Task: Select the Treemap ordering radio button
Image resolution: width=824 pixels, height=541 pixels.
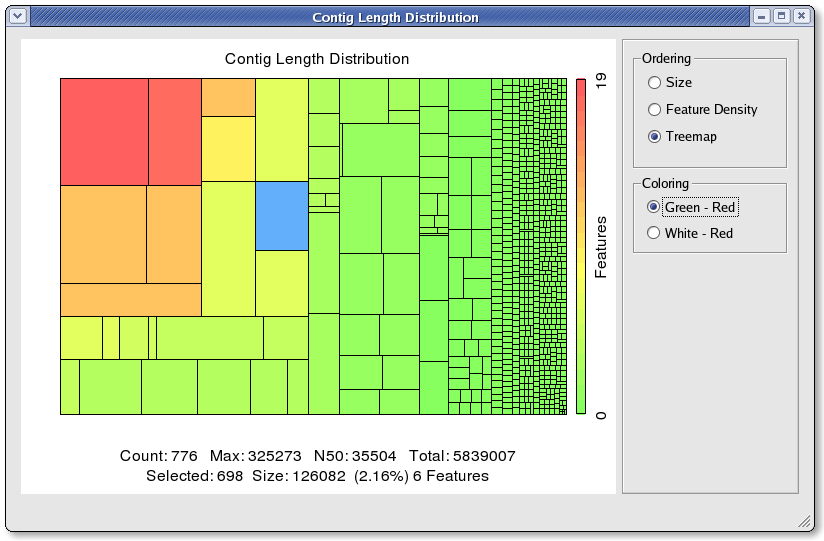Action: coord(655,137)
